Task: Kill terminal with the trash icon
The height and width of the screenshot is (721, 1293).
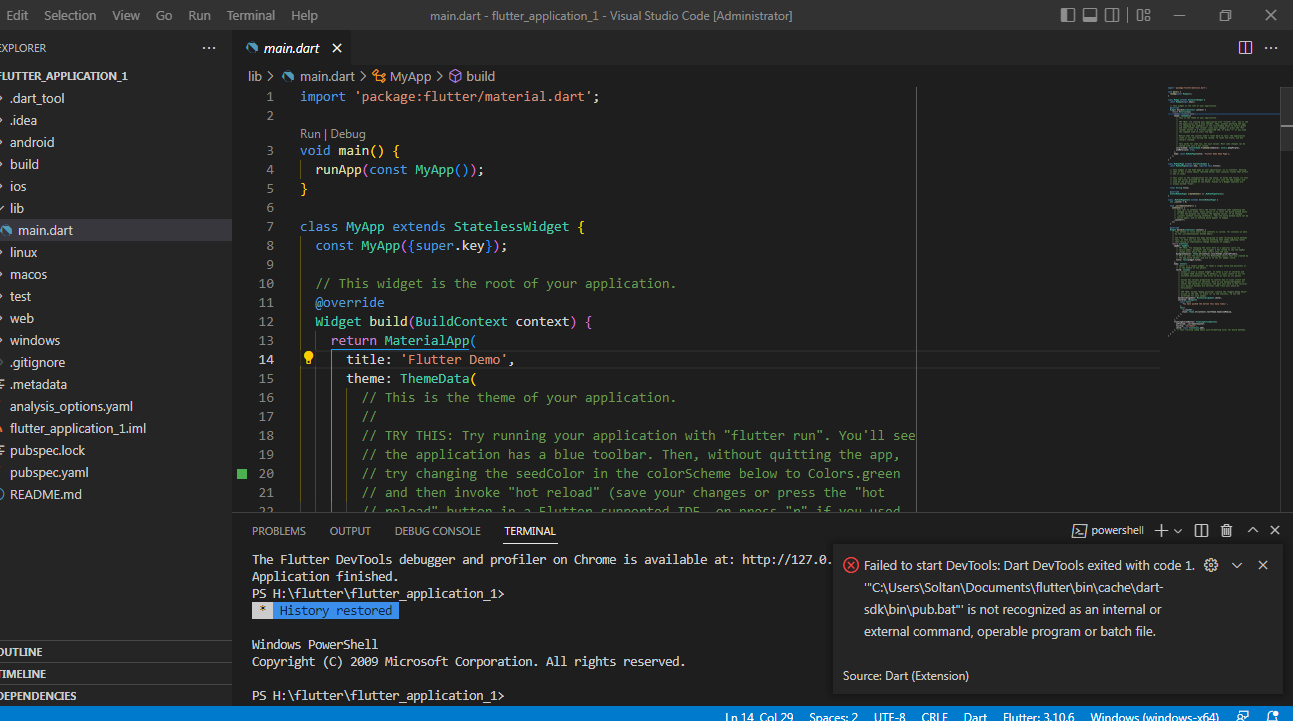Action: pyautogui.click(x=1226, y=530)
